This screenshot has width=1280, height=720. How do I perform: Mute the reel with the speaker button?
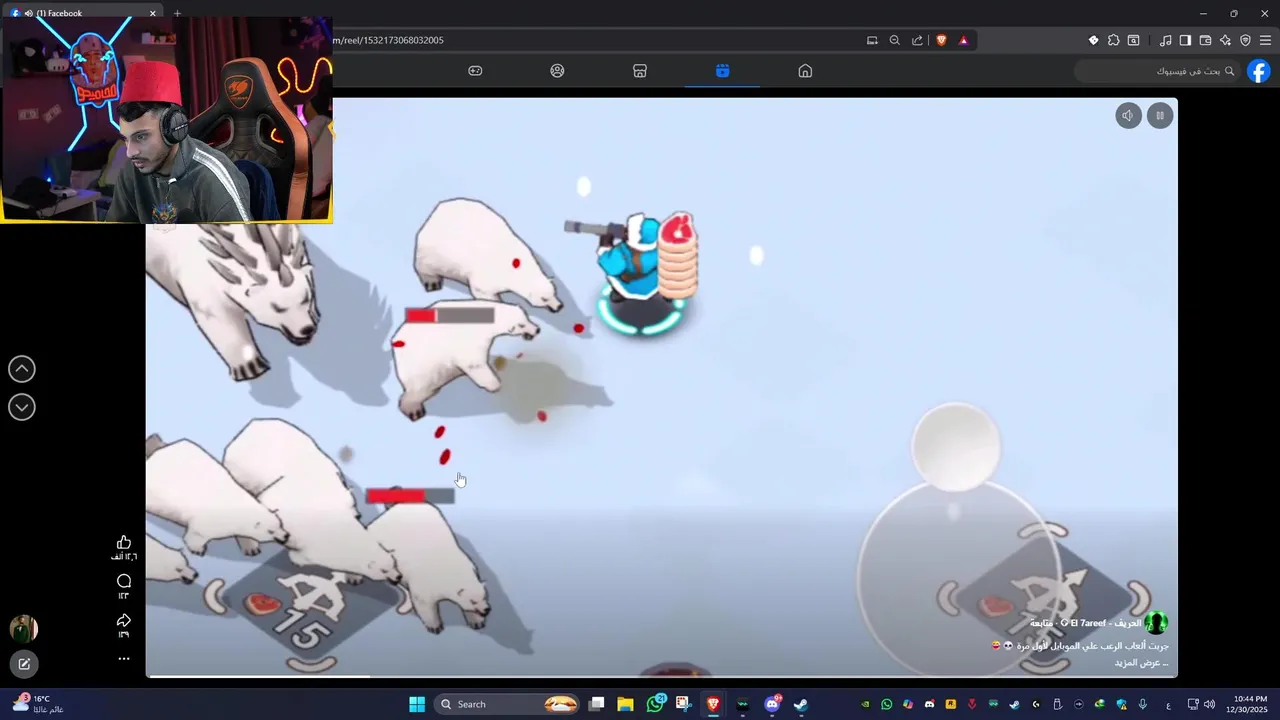[x=1128, y=115]
